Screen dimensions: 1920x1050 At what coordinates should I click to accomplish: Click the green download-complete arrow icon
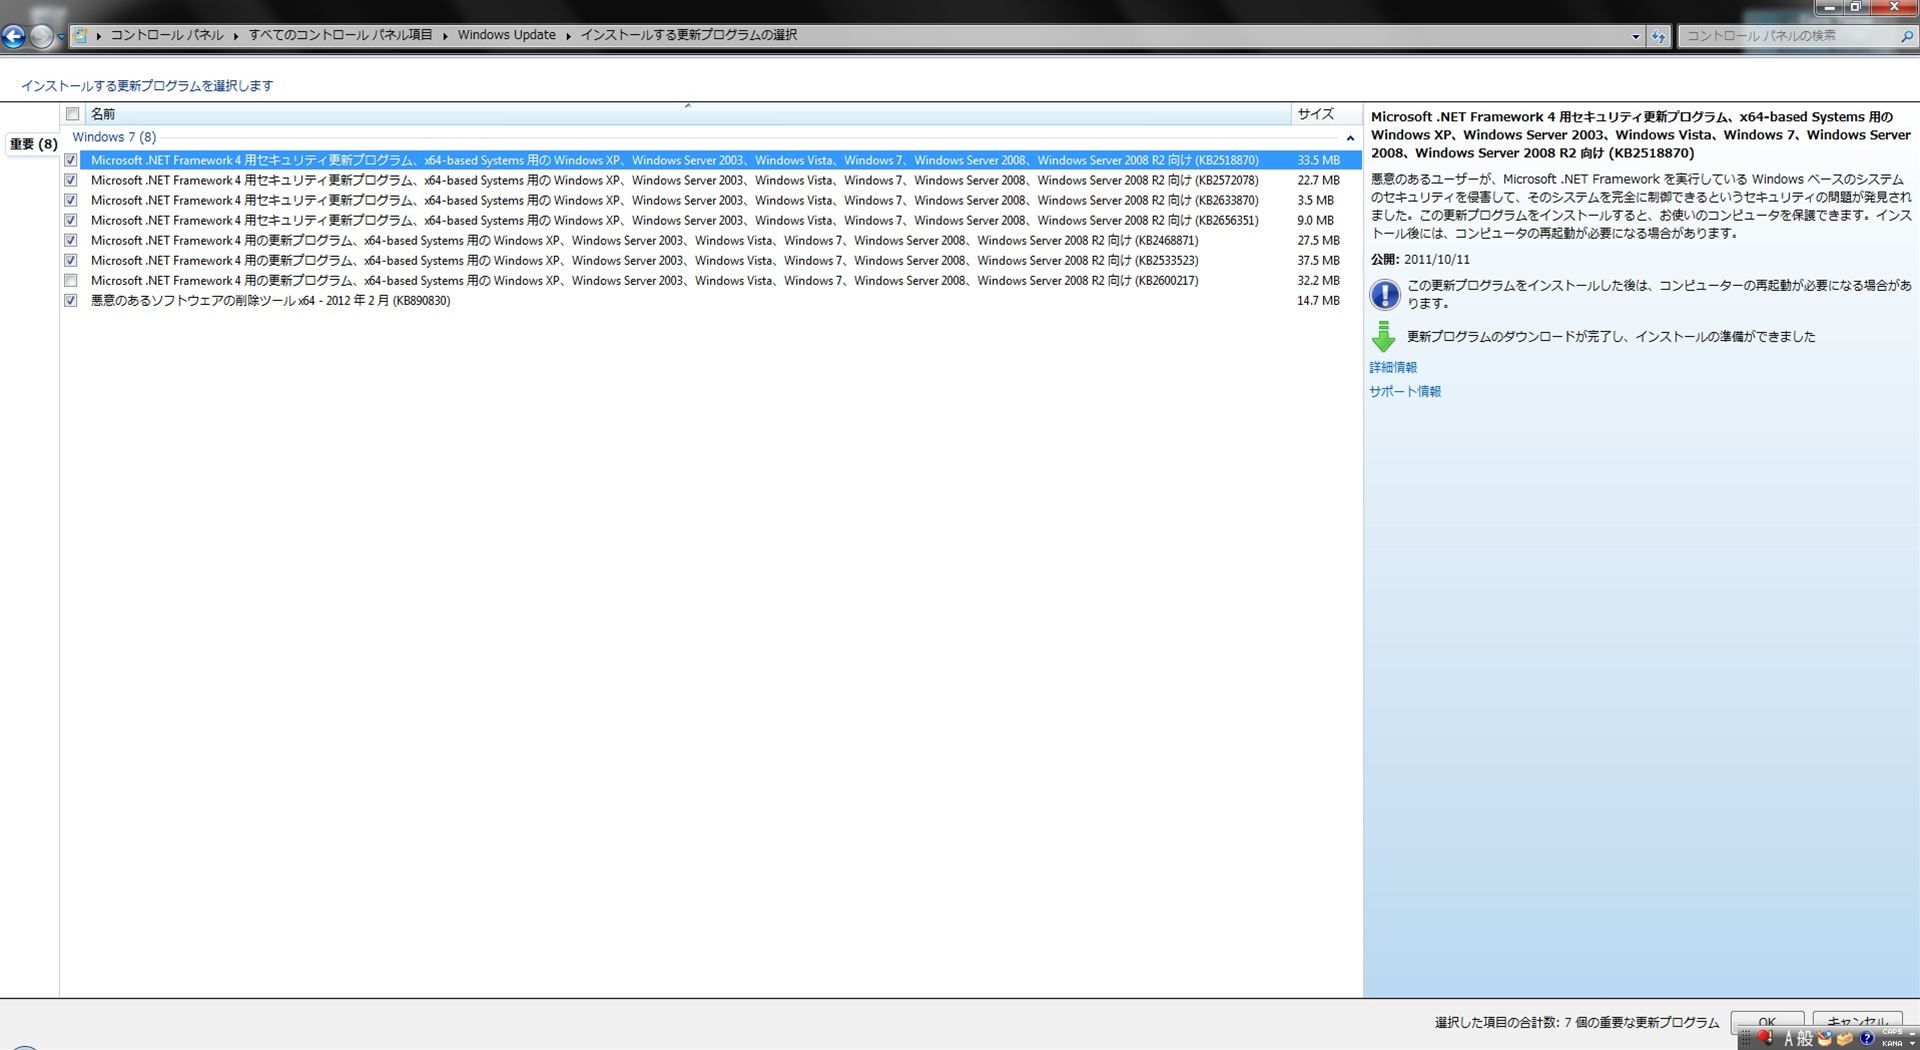(x=1384, y=336)
